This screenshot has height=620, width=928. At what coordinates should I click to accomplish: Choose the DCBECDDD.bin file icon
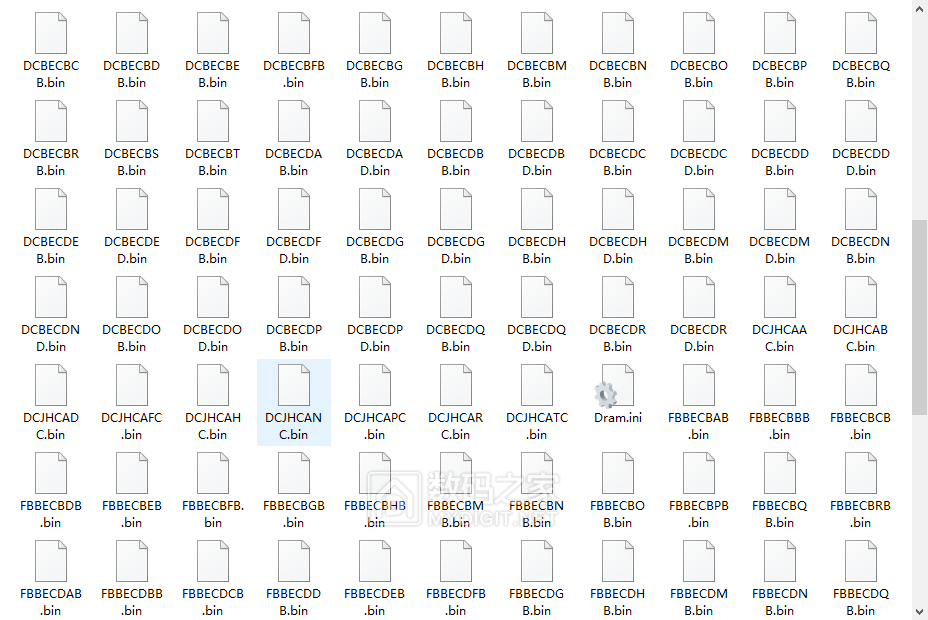861,122
